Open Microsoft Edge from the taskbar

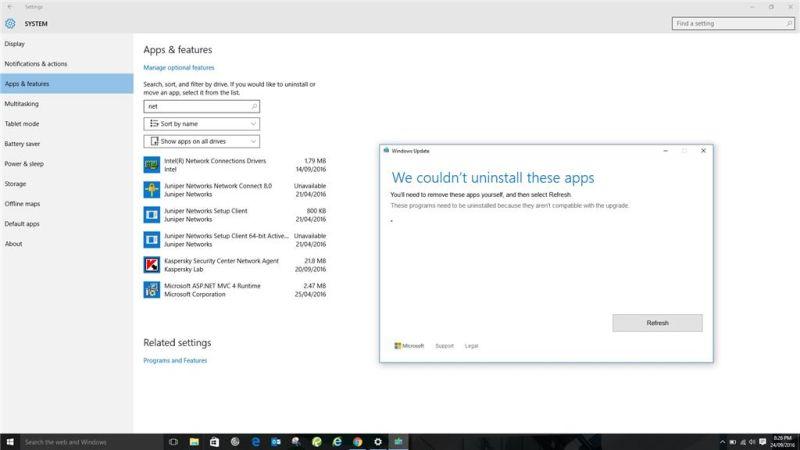(256, 442)
